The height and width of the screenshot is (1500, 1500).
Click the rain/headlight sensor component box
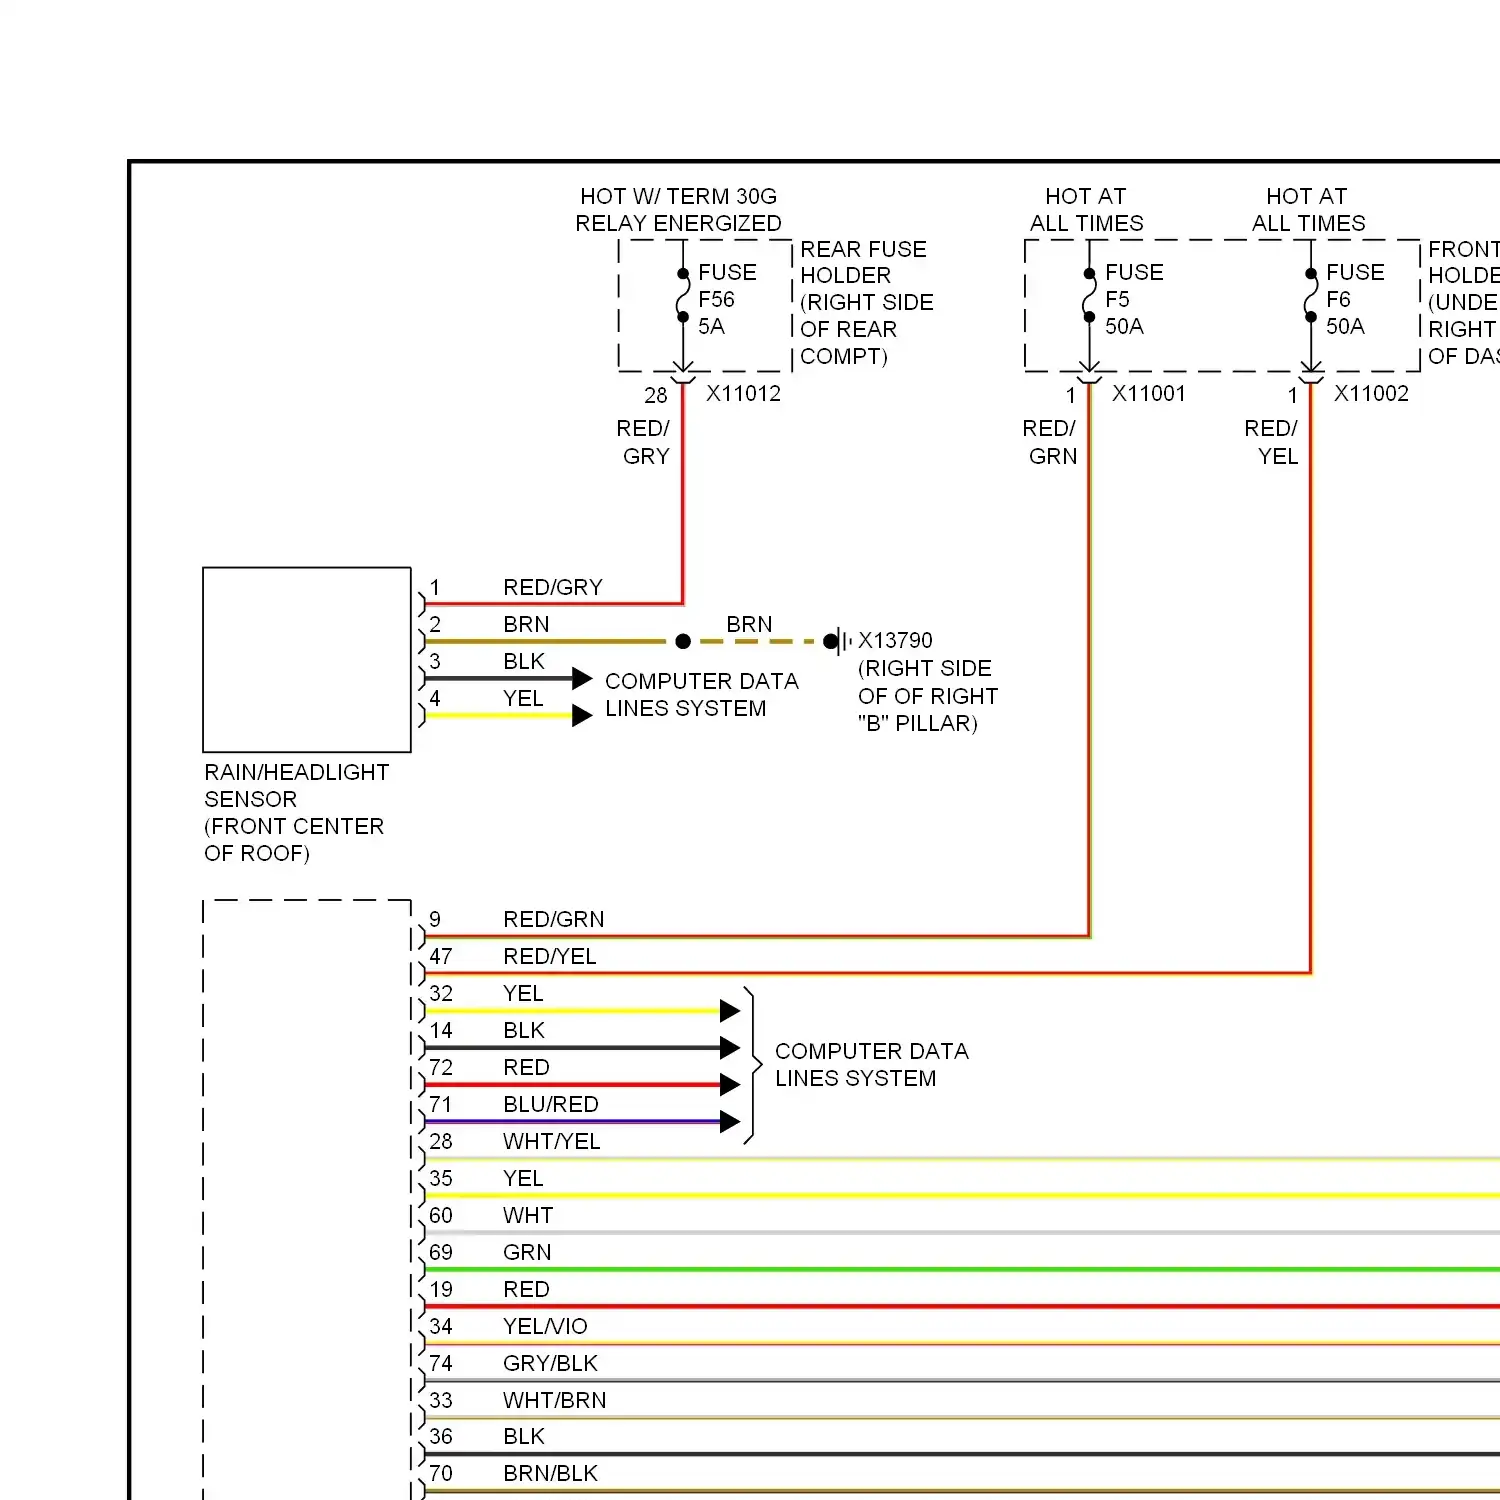pos(307,660)
